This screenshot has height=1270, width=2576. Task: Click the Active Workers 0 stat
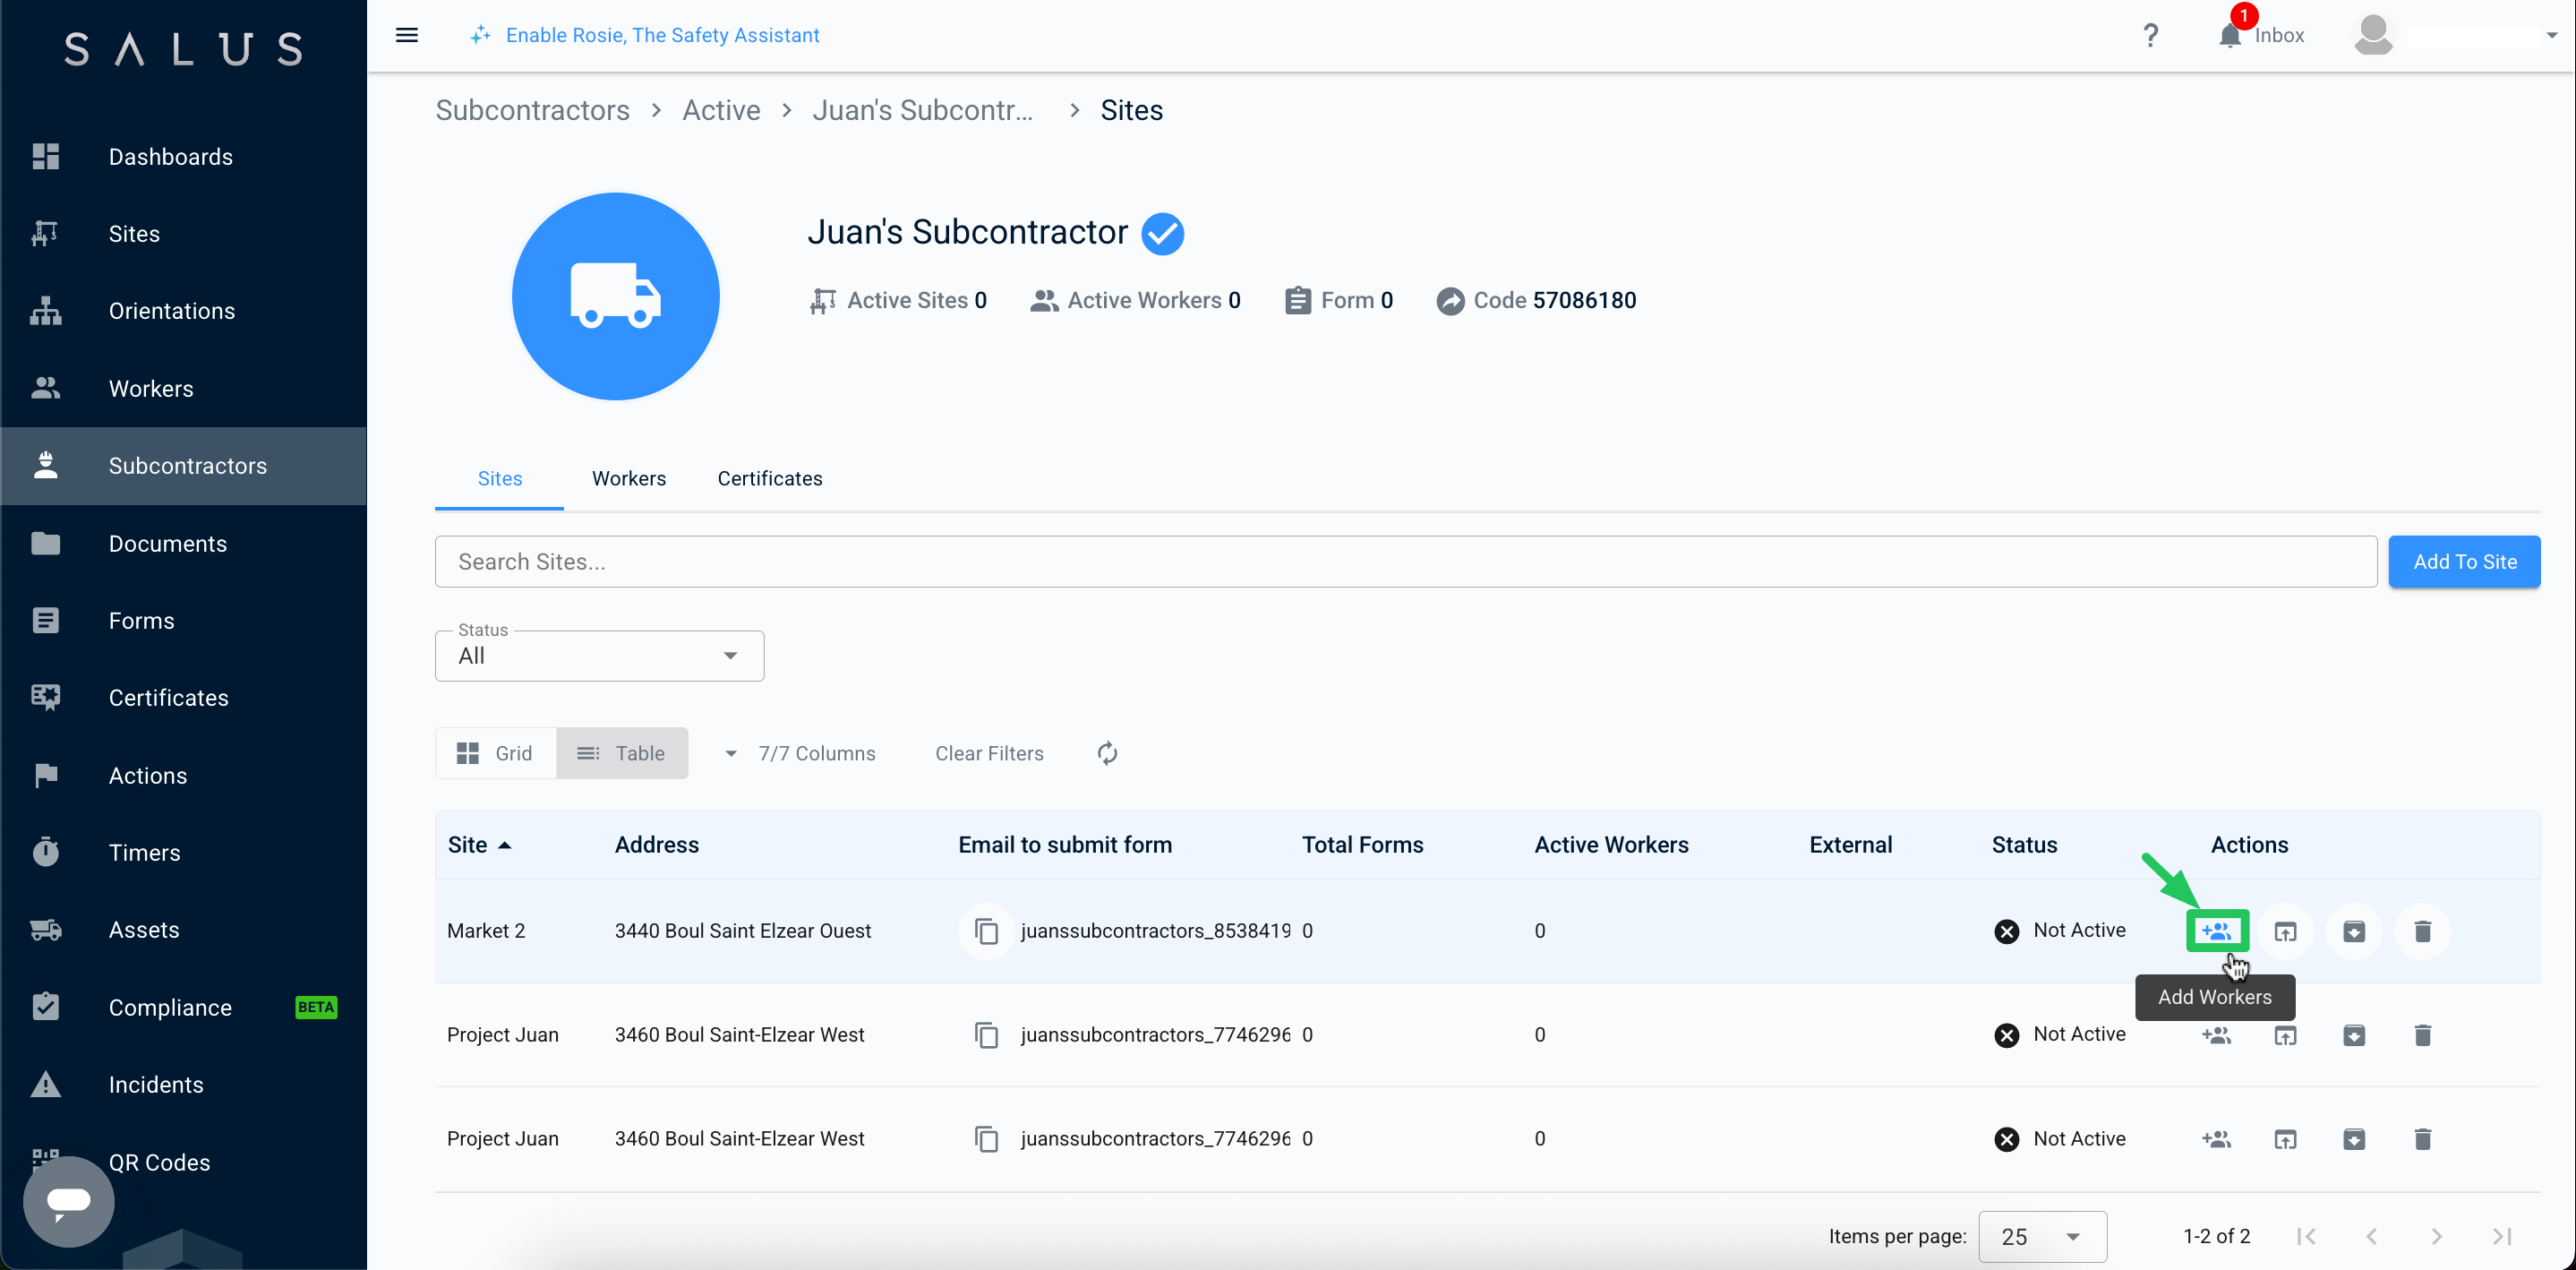tap(1135, 301)
